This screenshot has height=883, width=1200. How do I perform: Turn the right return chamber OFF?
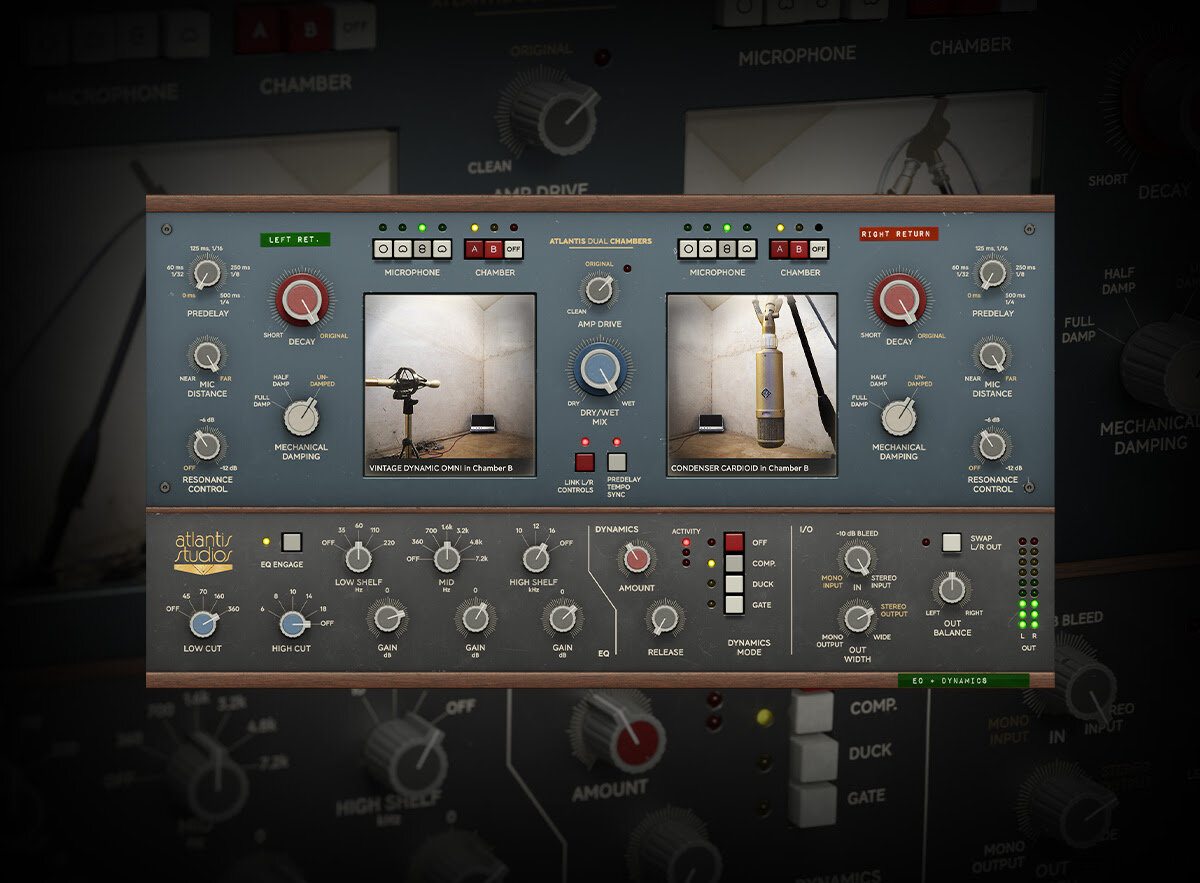(818, 249)
